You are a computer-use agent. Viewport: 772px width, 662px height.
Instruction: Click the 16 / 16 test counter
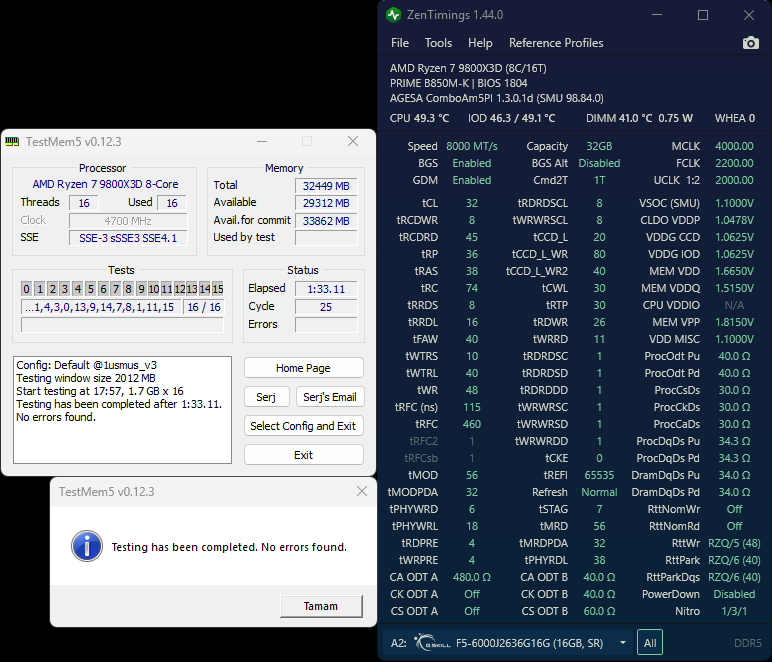point(204,307)
